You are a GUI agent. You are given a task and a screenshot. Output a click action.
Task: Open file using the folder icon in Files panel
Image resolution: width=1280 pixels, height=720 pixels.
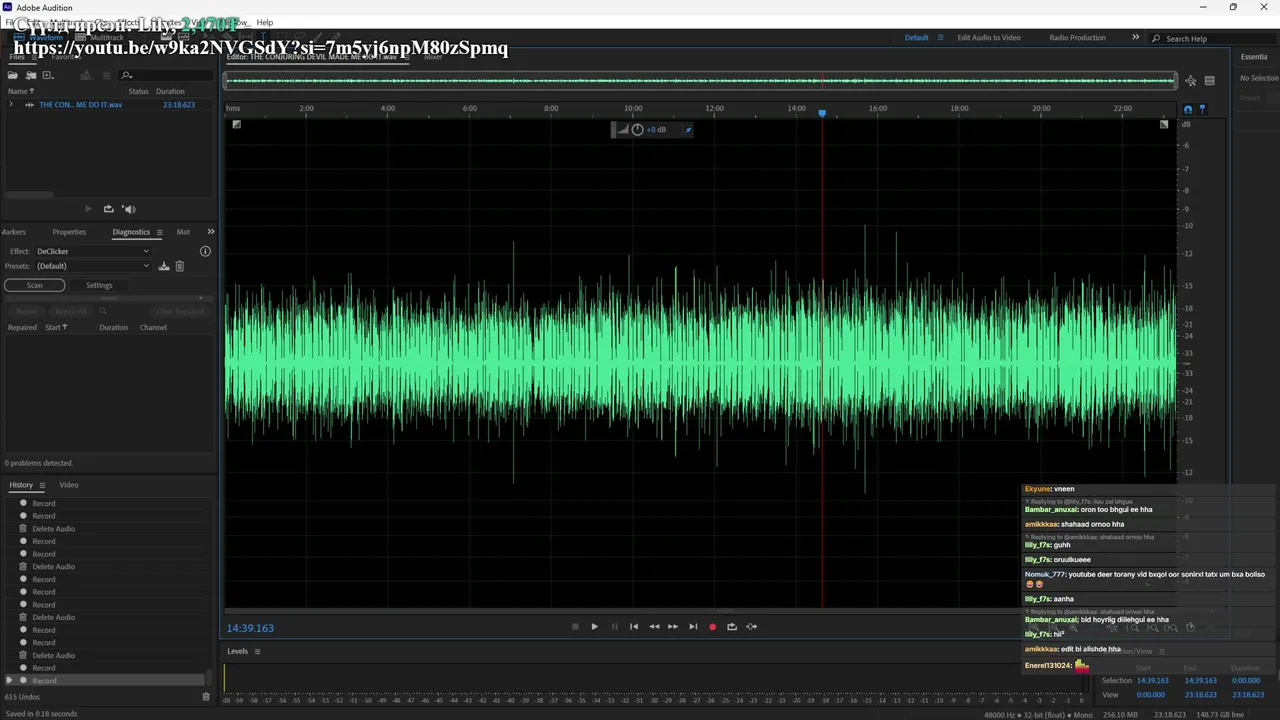(13, 75)
